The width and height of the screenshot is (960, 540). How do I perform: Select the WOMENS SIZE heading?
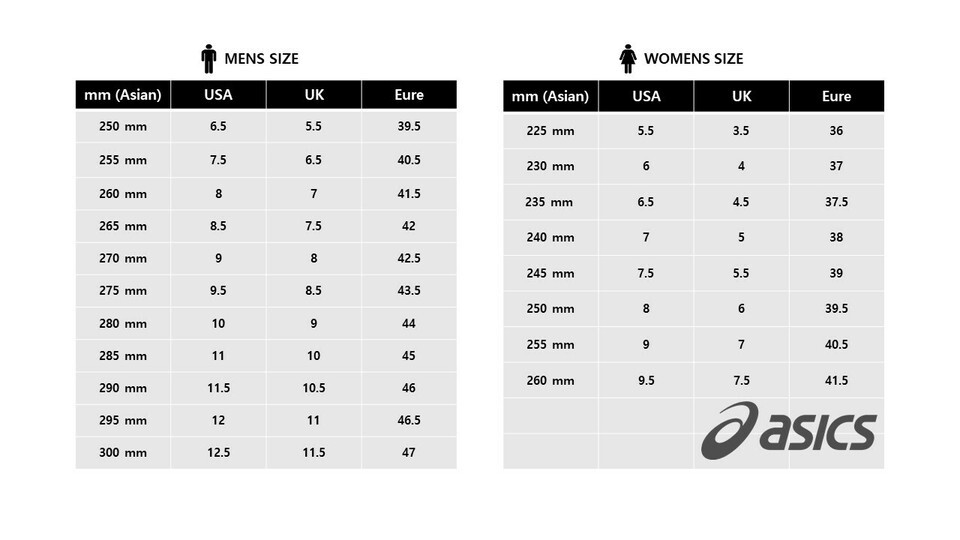[x=693, y=59]
